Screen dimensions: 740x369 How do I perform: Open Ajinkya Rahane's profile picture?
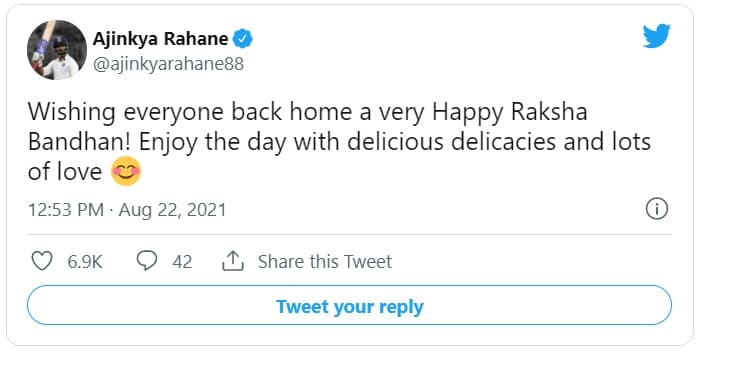point(57,50)
